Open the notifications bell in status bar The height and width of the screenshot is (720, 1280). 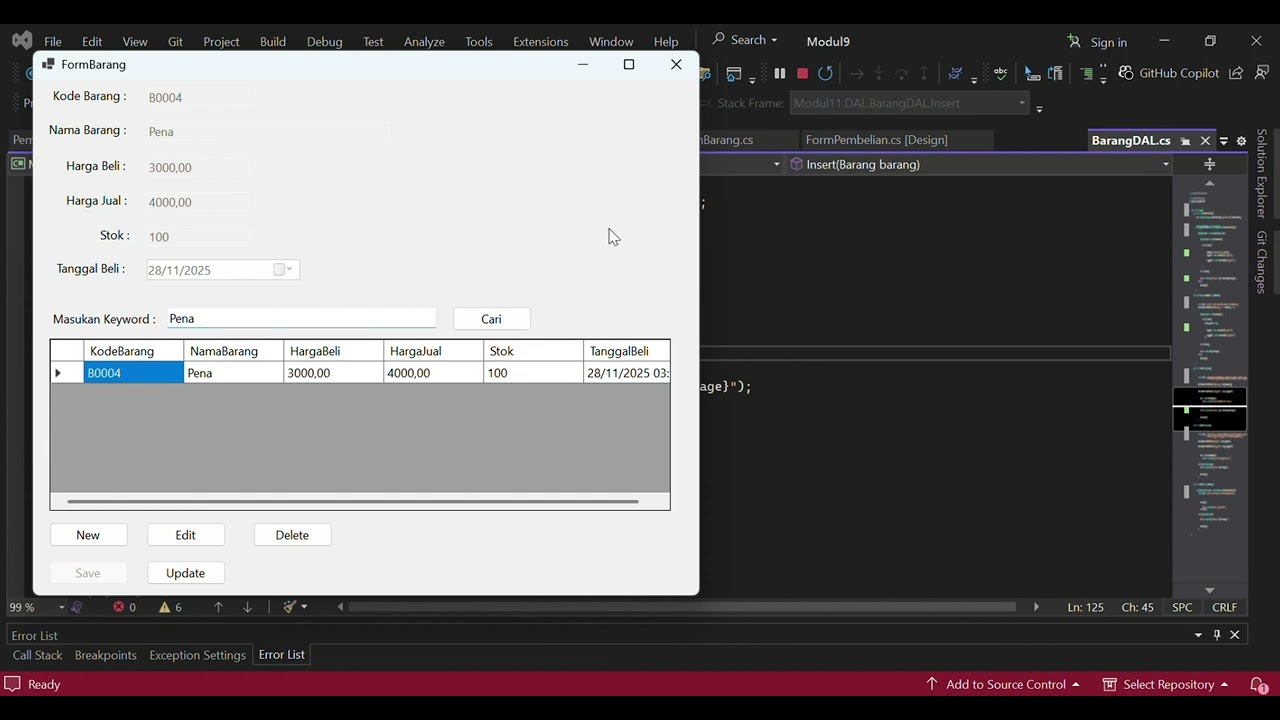click(x=1259, y=685)
